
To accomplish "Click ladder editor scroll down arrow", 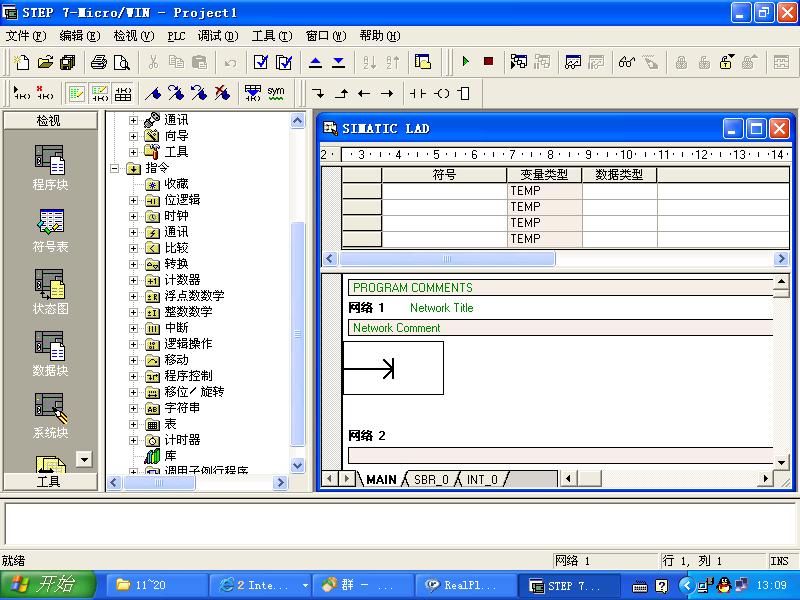I will 781,463.
